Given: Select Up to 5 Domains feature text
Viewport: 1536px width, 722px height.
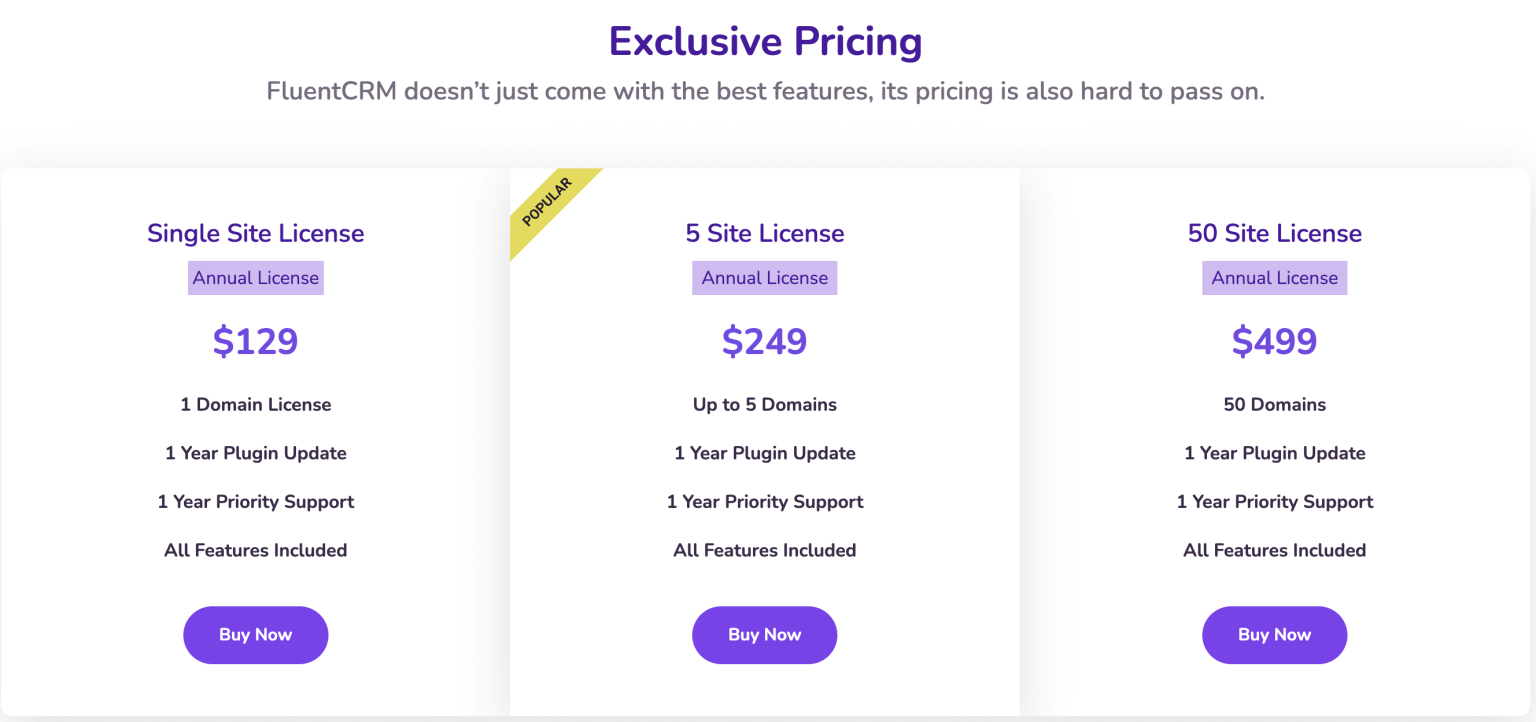Looking at the screenshot, I should click(764, 404).
